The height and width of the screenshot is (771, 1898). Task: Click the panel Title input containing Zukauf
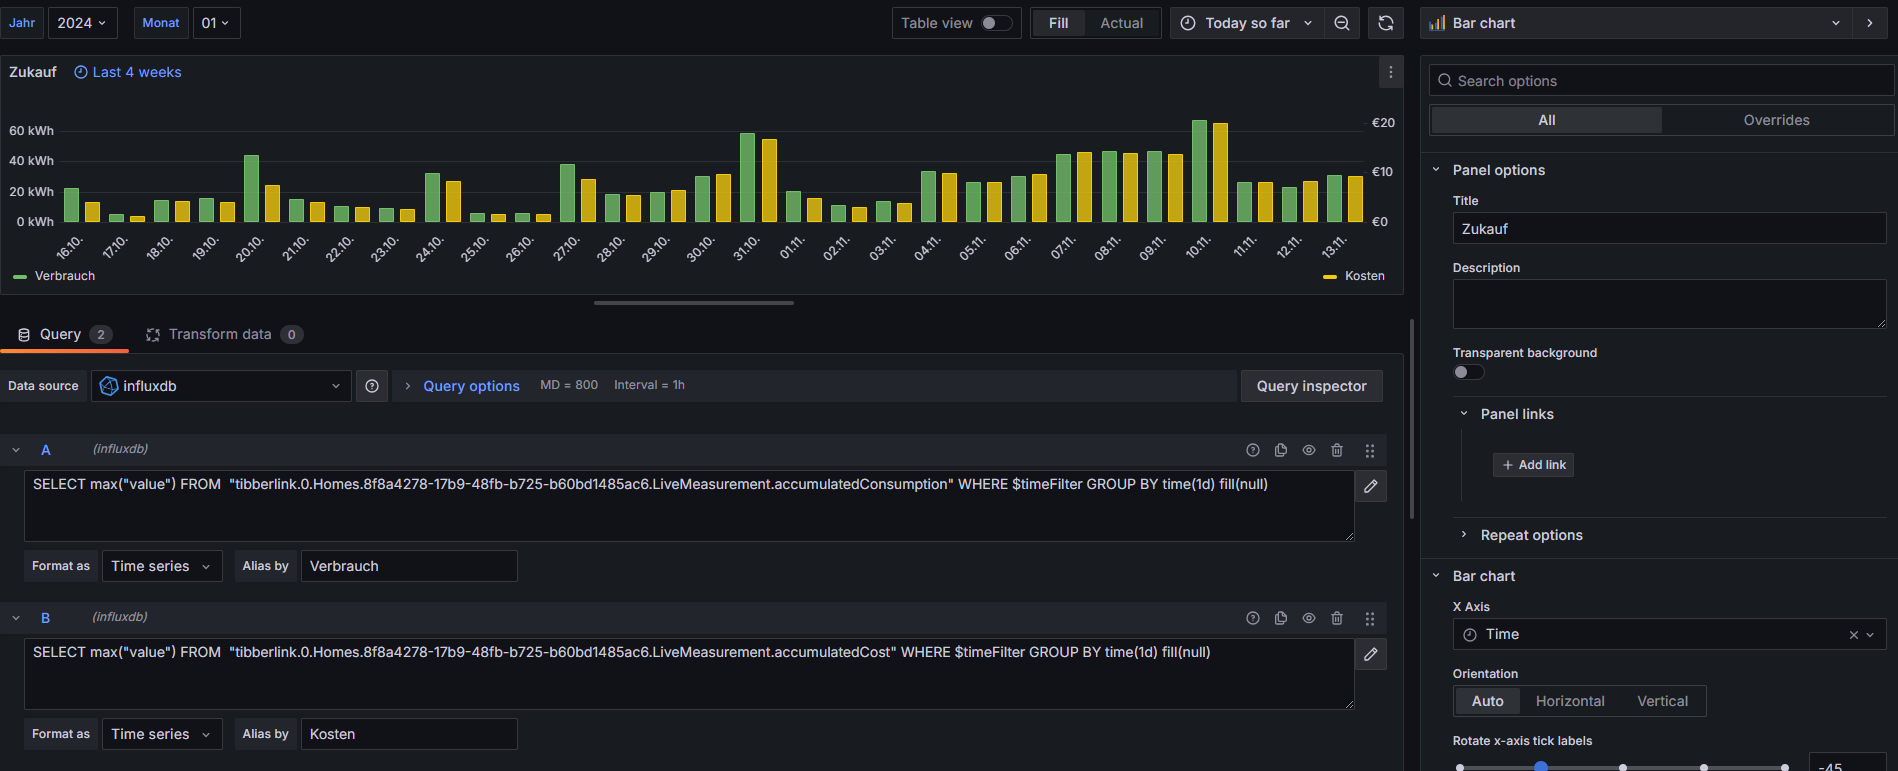(x=1669, y=229)
